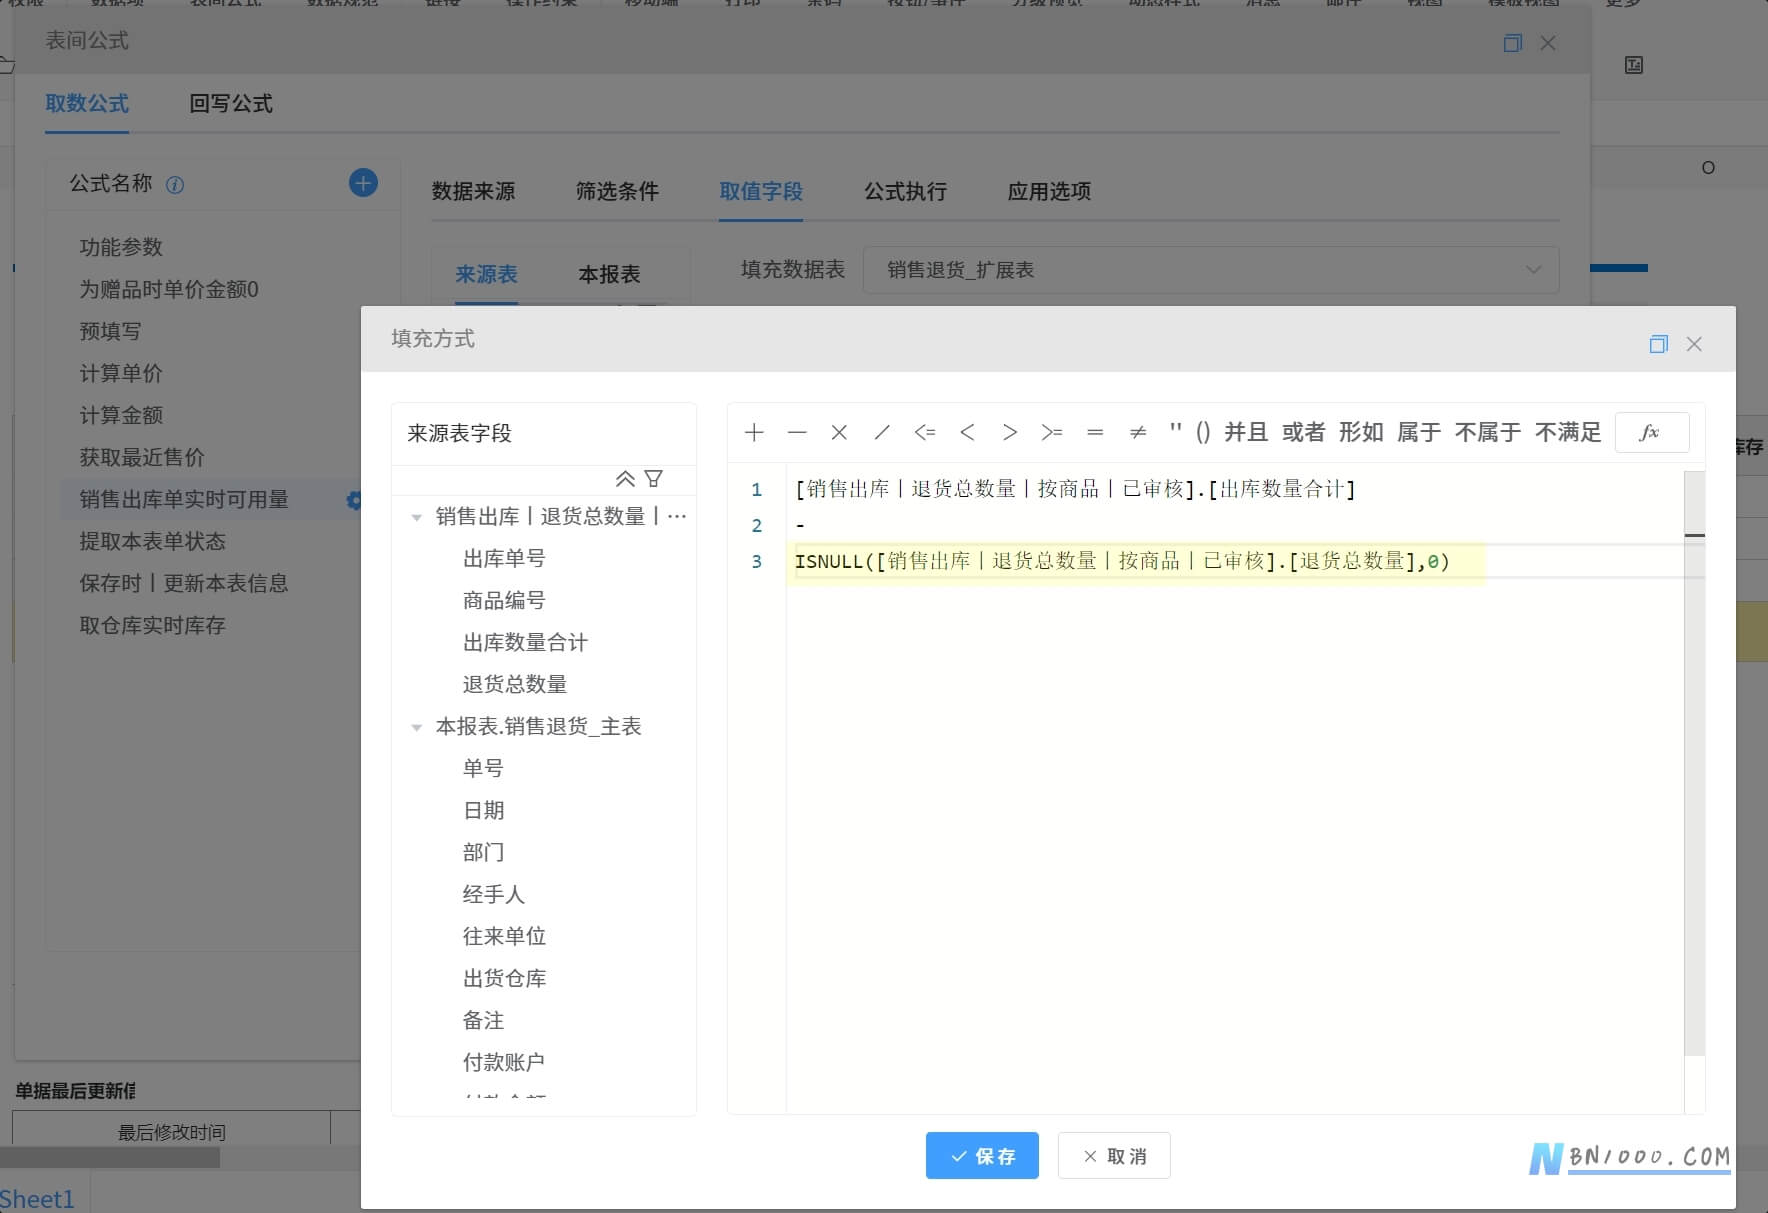Add a new formula with plus button
This screenshot has height=1213, width=1768.
363,183
